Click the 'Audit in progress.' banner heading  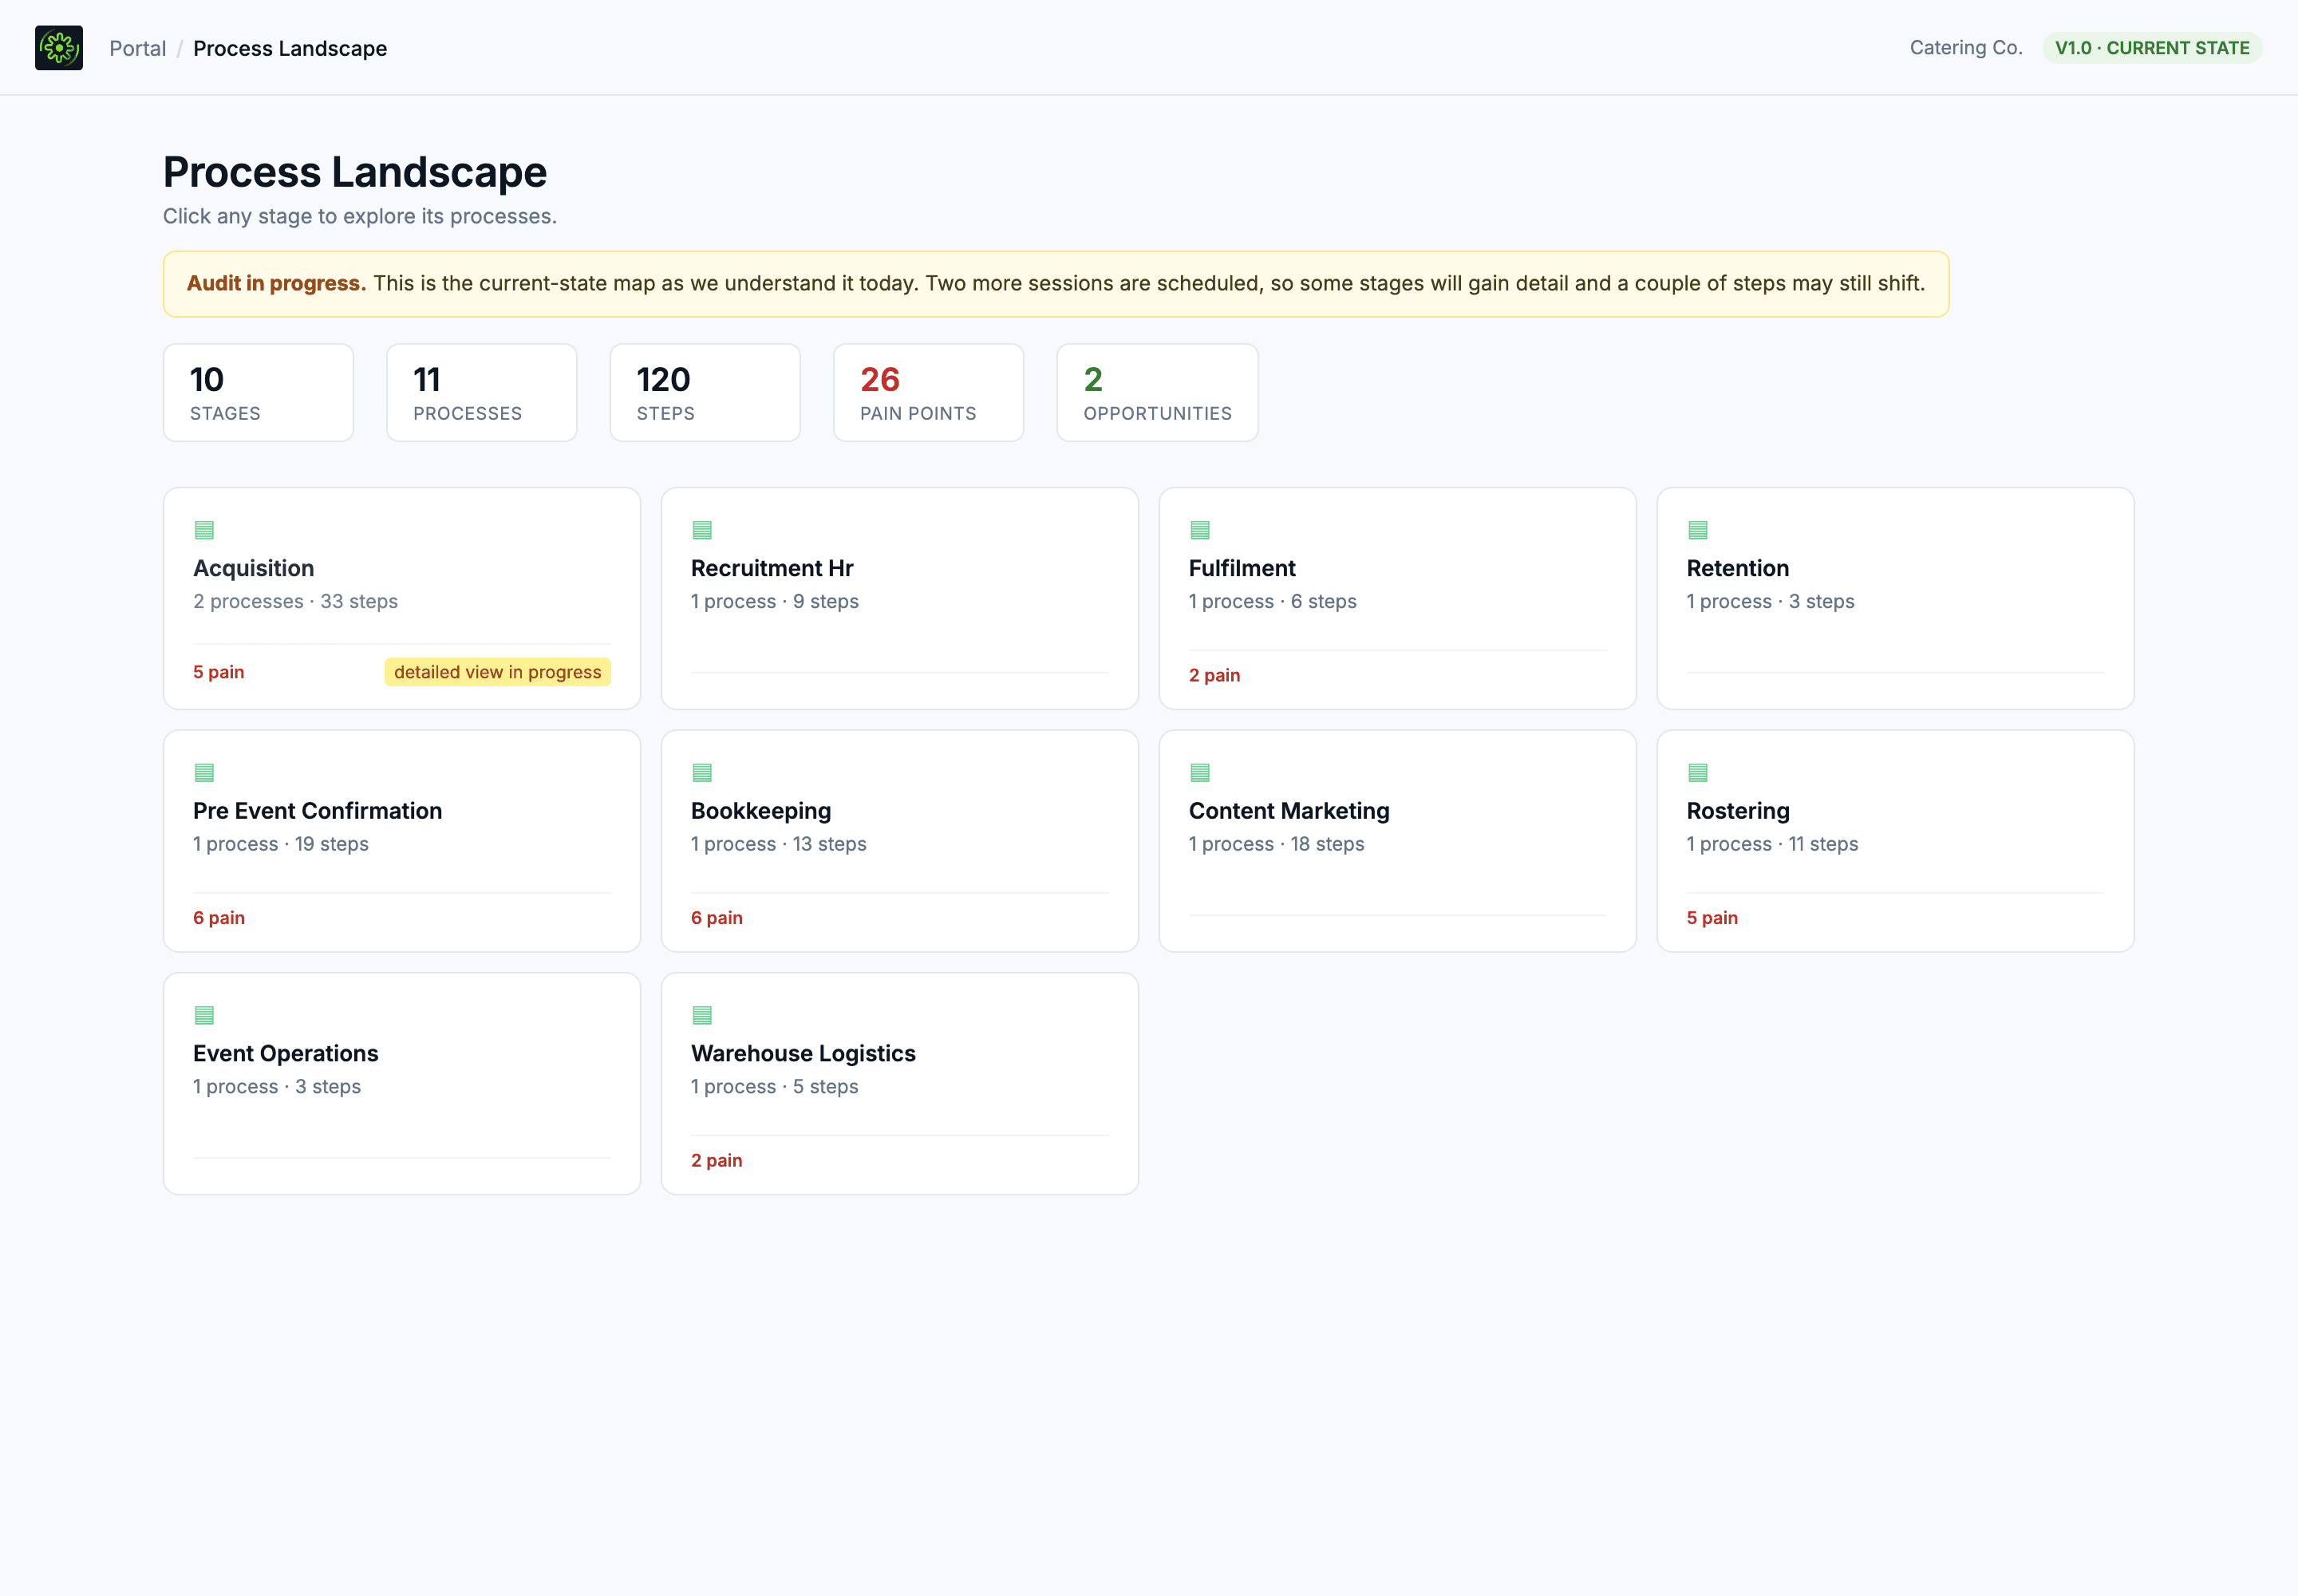pos(276,284)
